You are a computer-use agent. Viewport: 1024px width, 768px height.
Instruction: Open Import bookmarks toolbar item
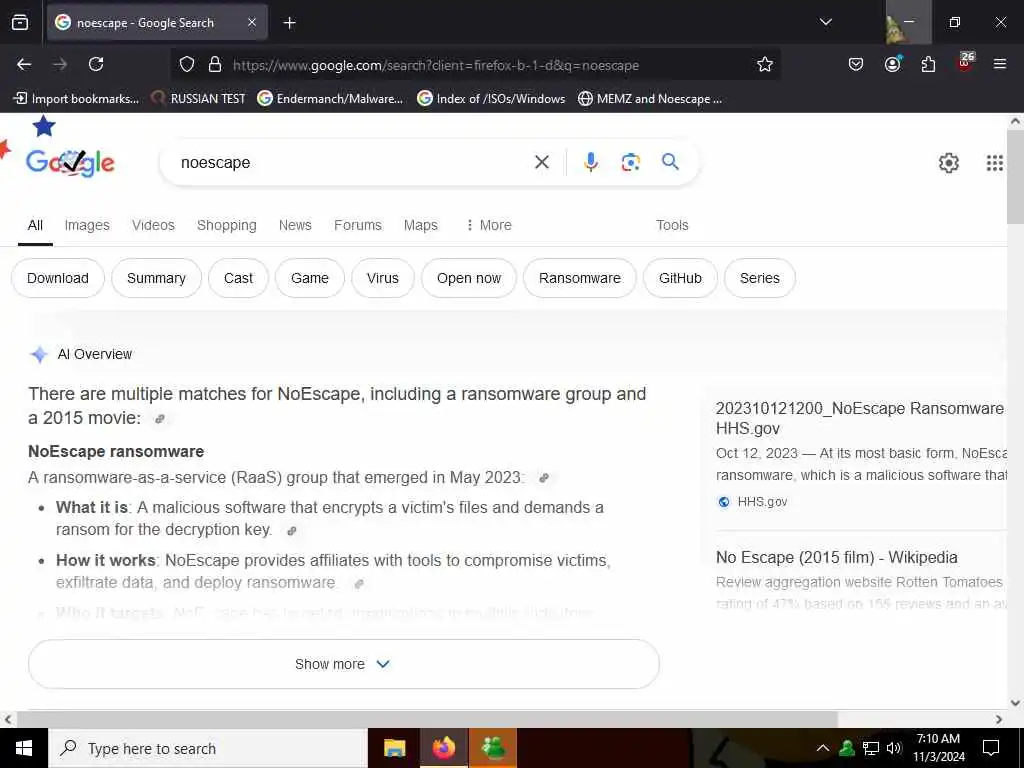tap(76, 99)
